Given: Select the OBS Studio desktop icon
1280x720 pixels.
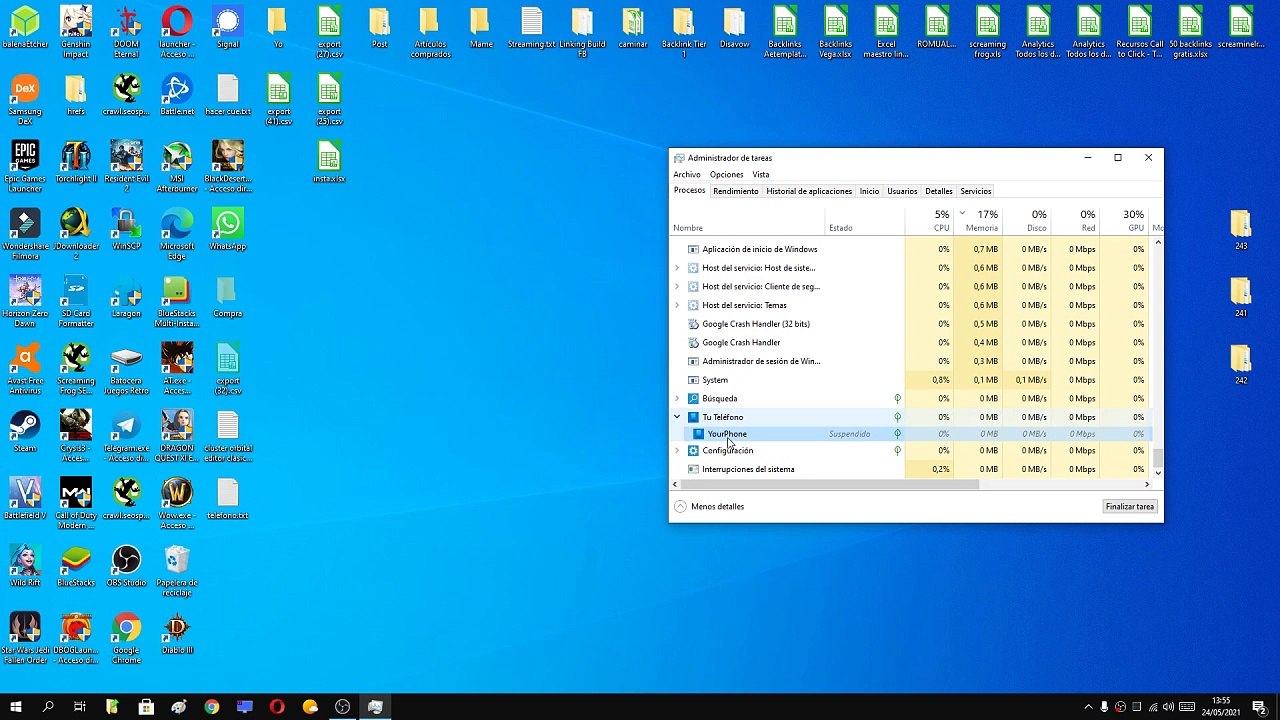Looking at the screenshot, I should pos(126,567).
